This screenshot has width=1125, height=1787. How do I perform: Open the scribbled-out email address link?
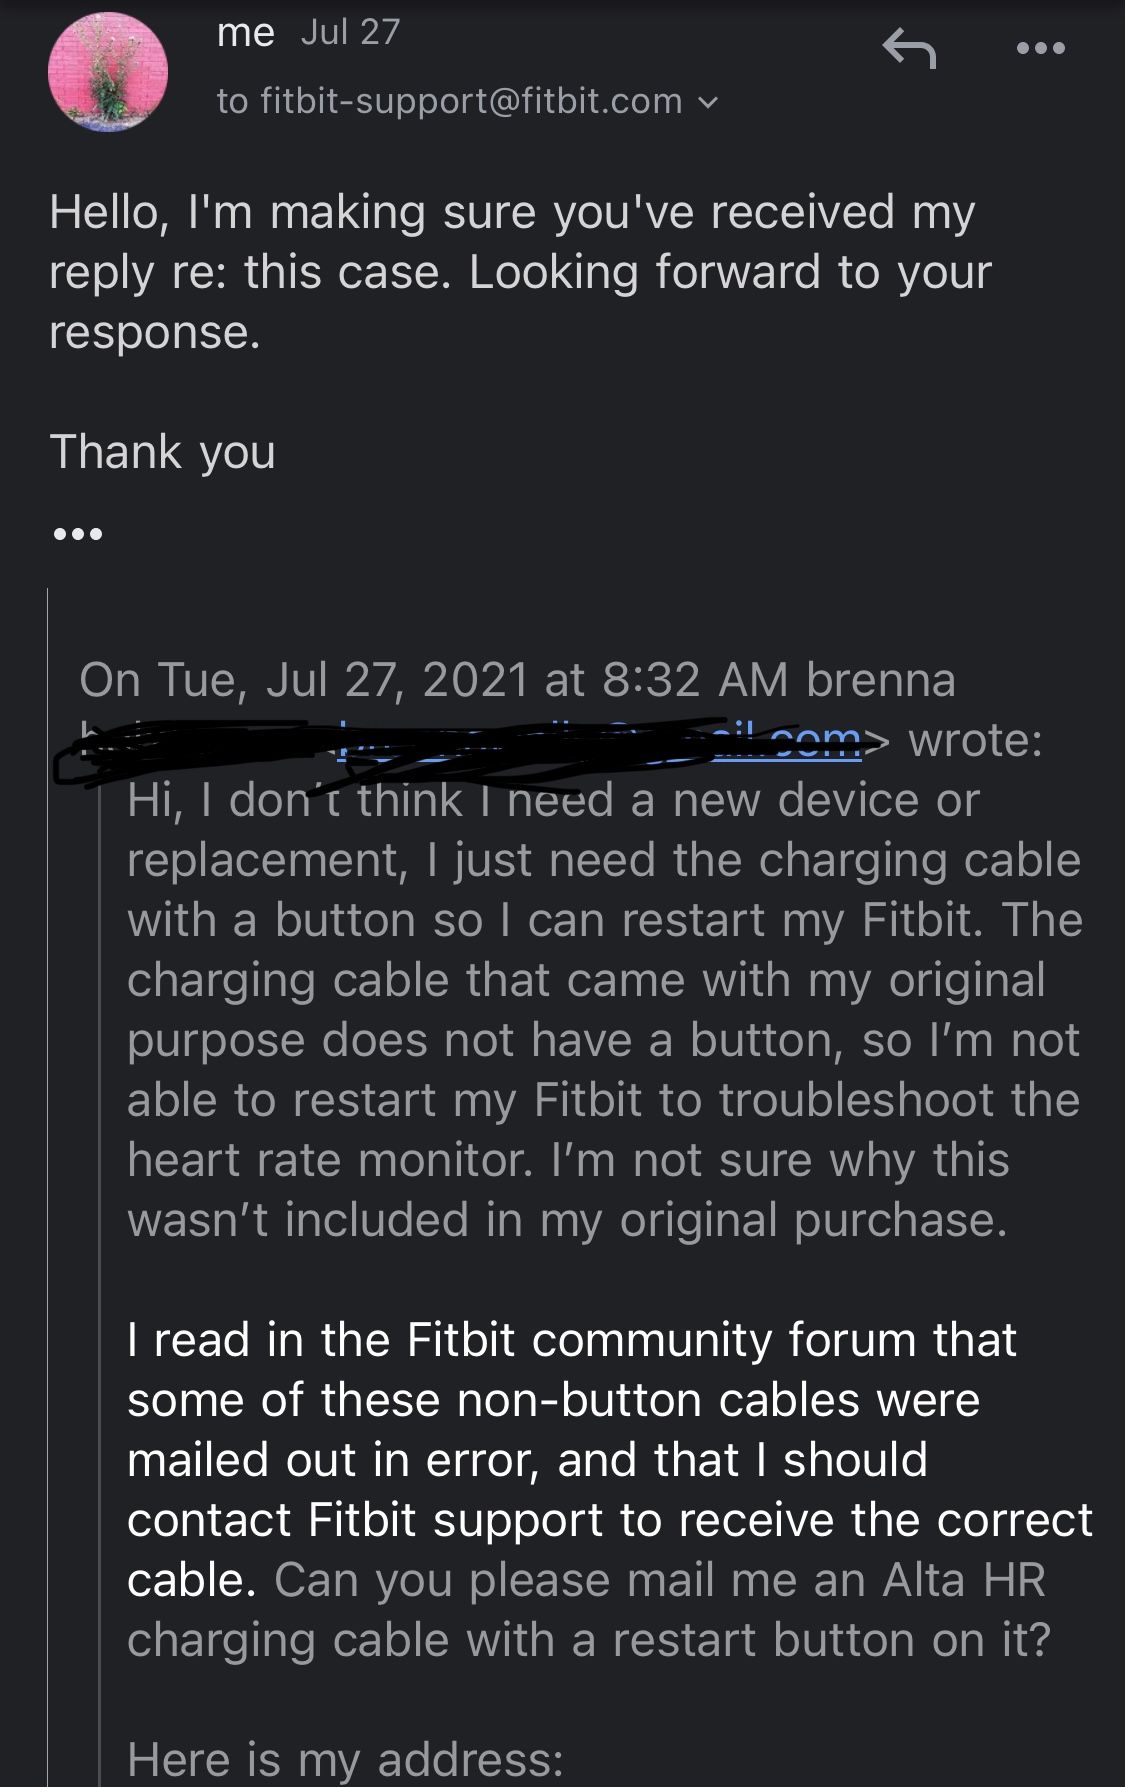(x=600, y=742)
